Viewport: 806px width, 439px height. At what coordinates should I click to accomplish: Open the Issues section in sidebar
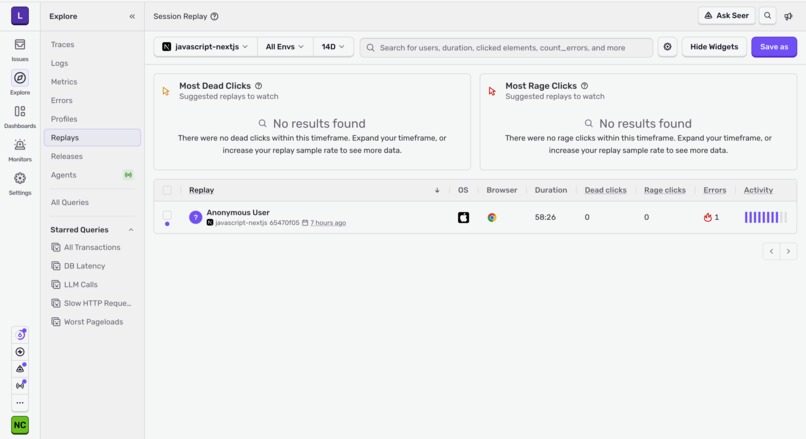click(x=20, y=49)
